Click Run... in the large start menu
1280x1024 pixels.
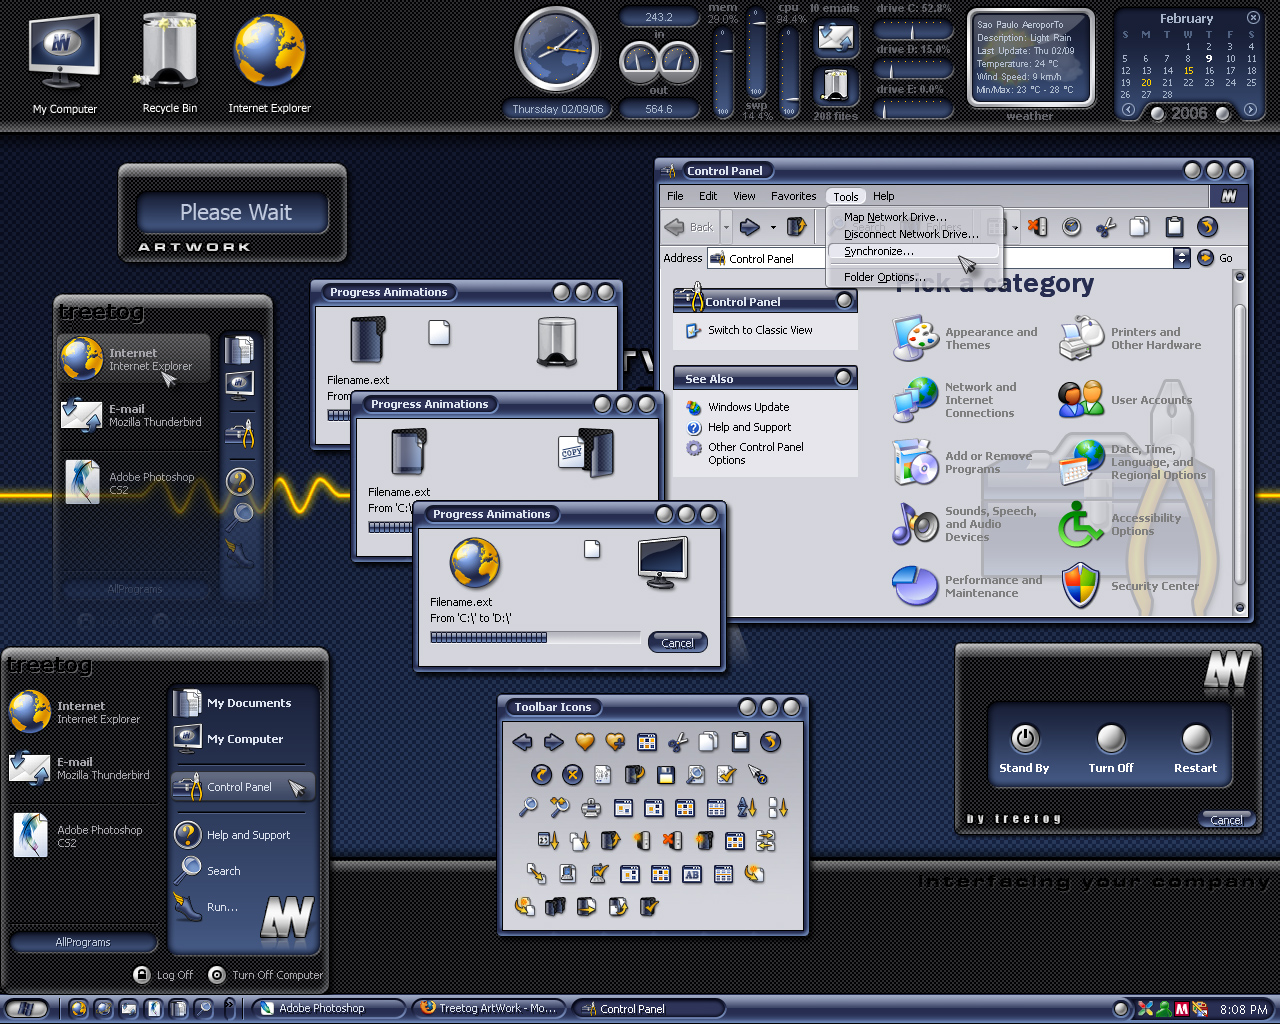click(x=207, y=907)
